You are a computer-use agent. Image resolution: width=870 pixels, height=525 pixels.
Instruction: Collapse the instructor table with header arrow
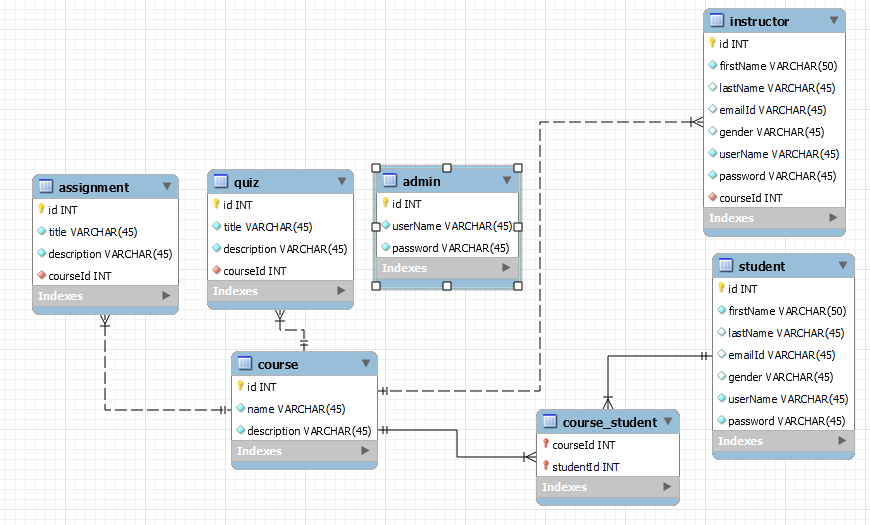833,20
